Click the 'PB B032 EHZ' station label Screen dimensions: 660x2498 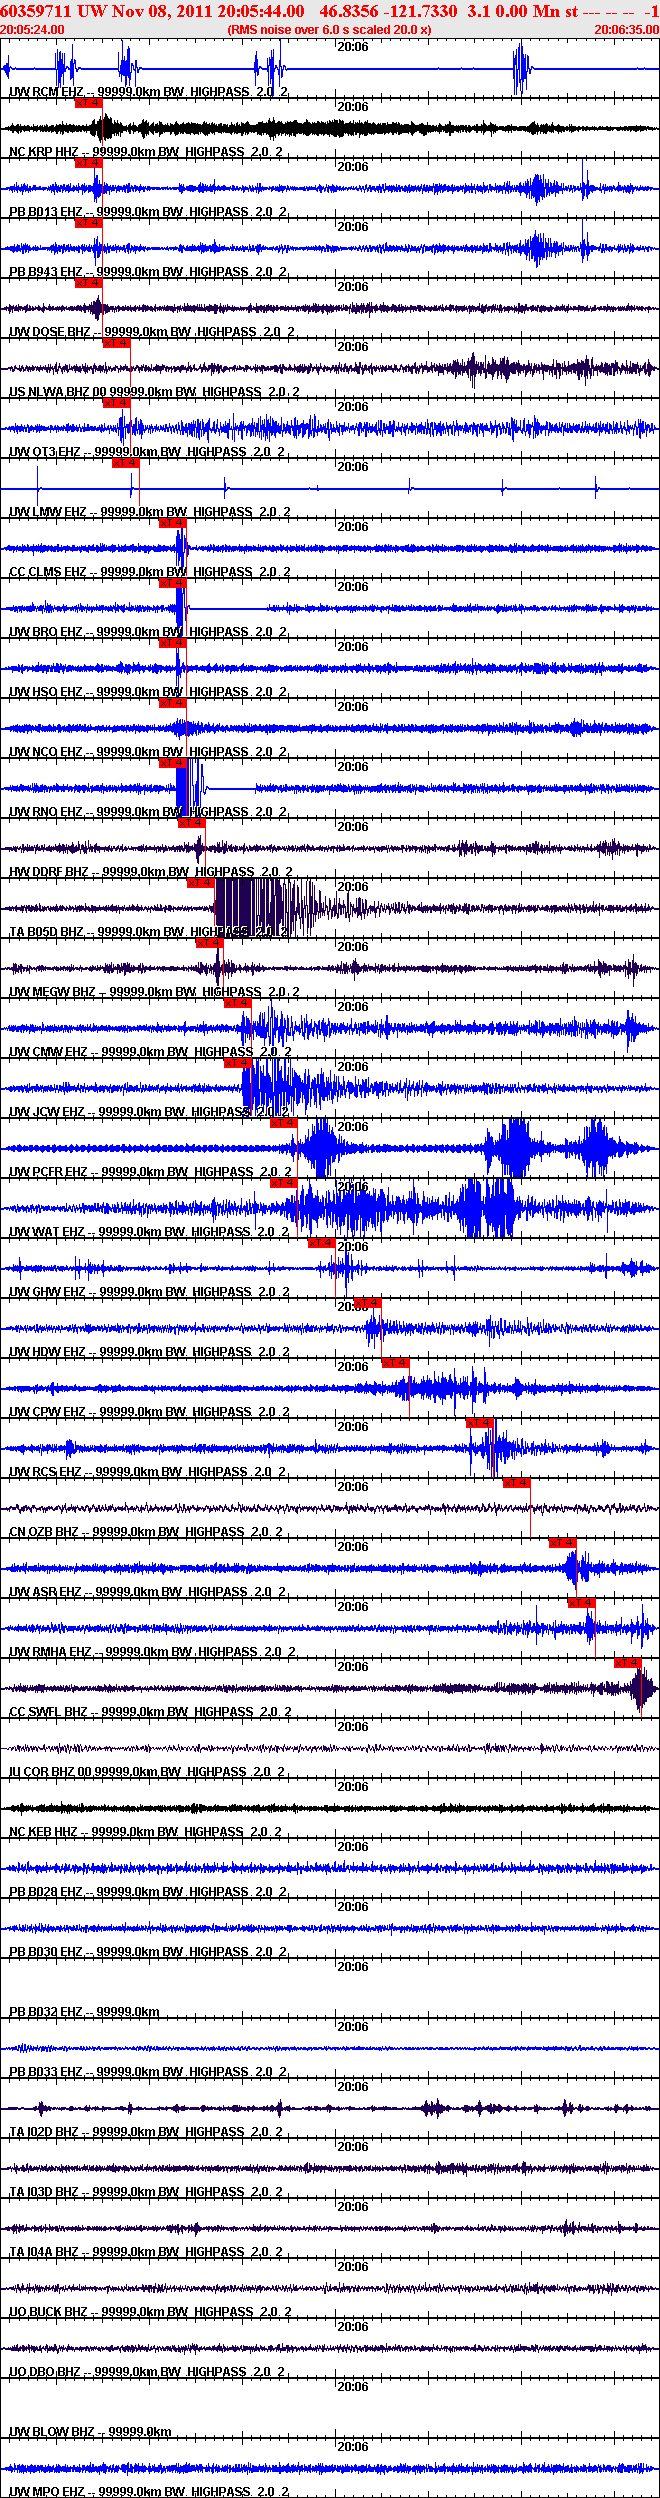(46, 2012)
